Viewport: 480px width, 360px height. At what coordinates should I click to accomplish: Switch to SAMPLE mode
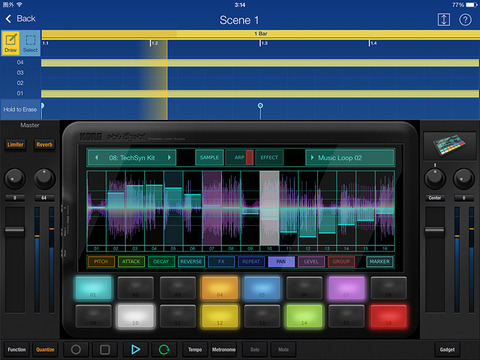click(209, 157)
